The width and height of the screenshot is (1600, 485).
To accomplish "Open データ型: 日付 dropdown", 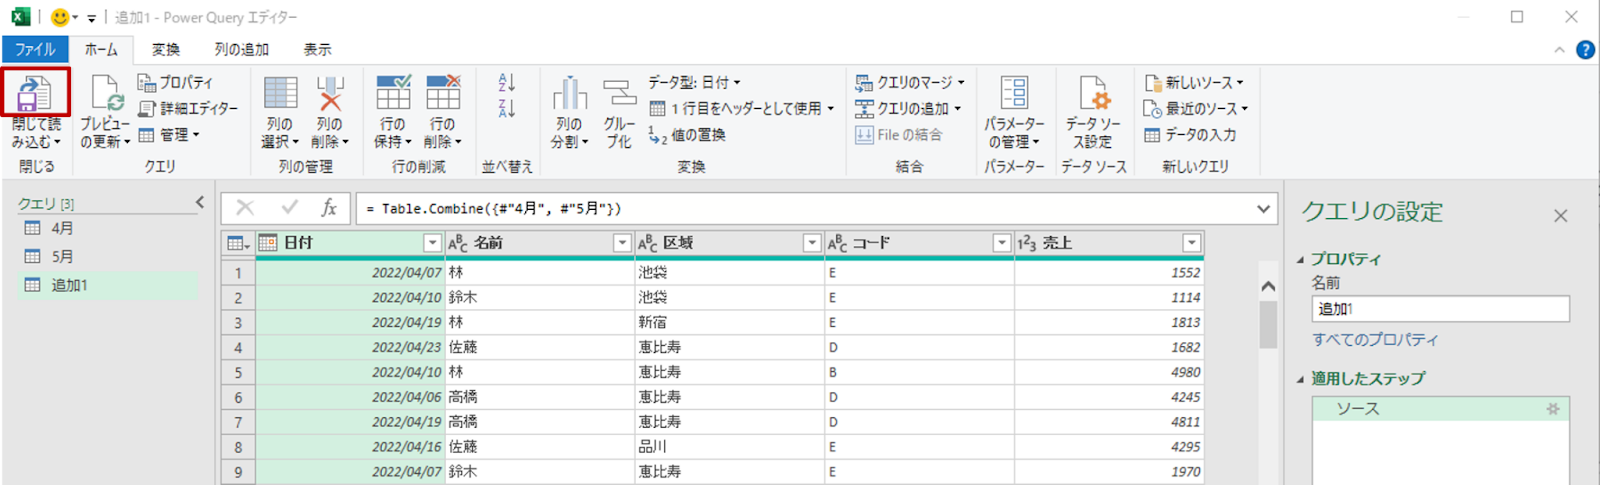I will click(x=694, y=82).
